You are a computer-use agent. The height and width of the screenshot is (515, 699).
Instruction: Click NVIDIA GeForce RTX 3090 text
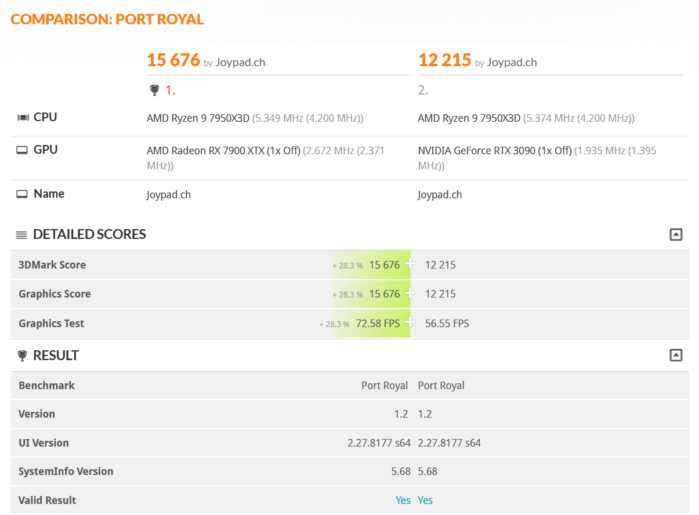[x=494, y=151]
